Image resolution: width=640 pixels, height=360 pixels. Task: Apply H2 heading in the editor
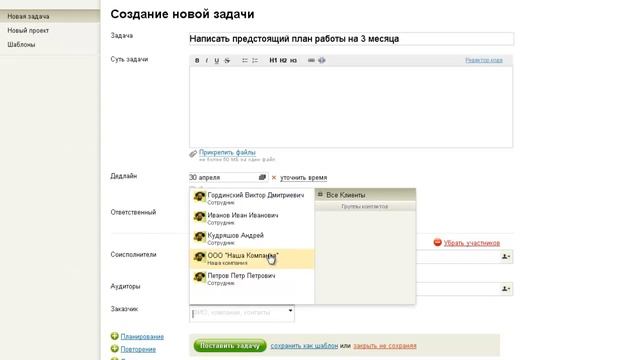[283, 60]
